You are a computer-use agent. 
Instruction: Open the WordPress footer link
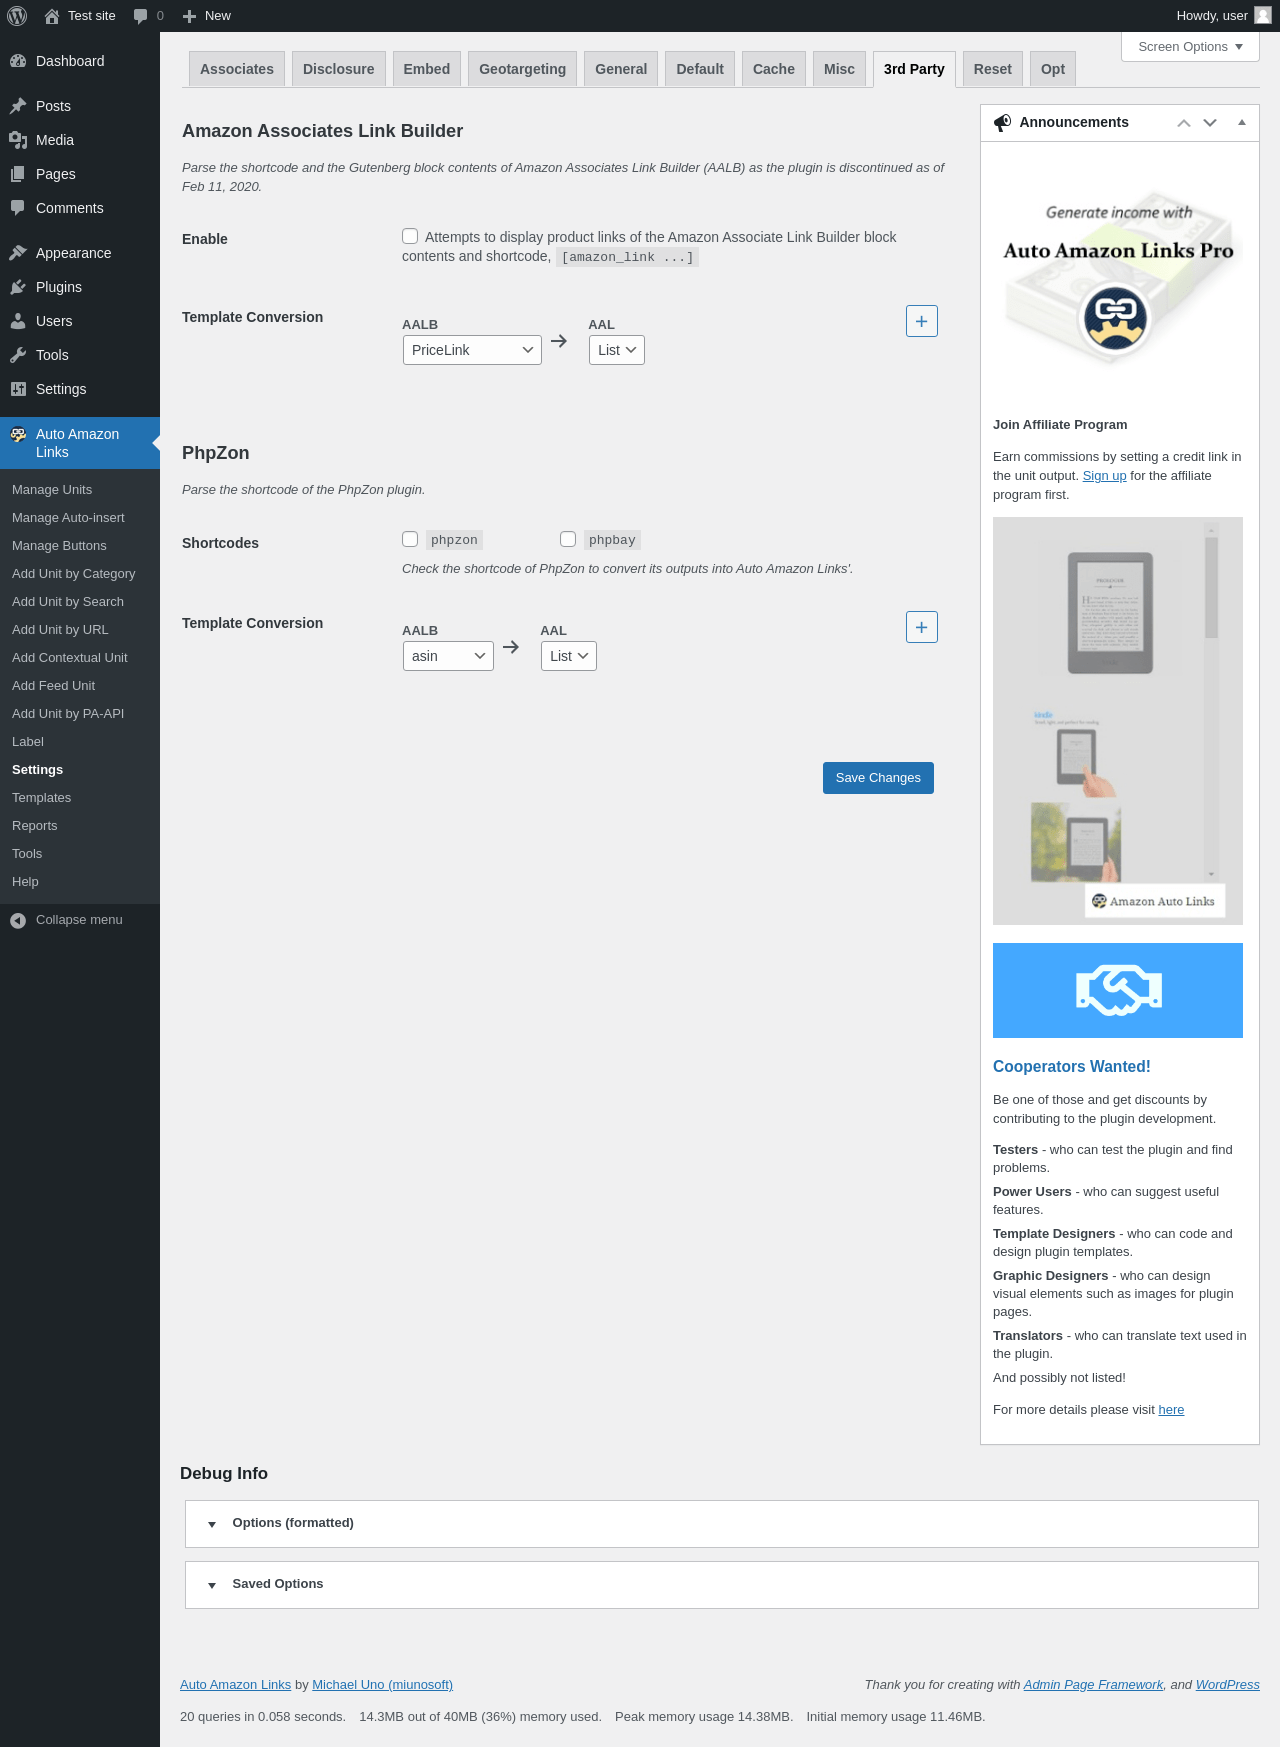coord(1228,1685)
